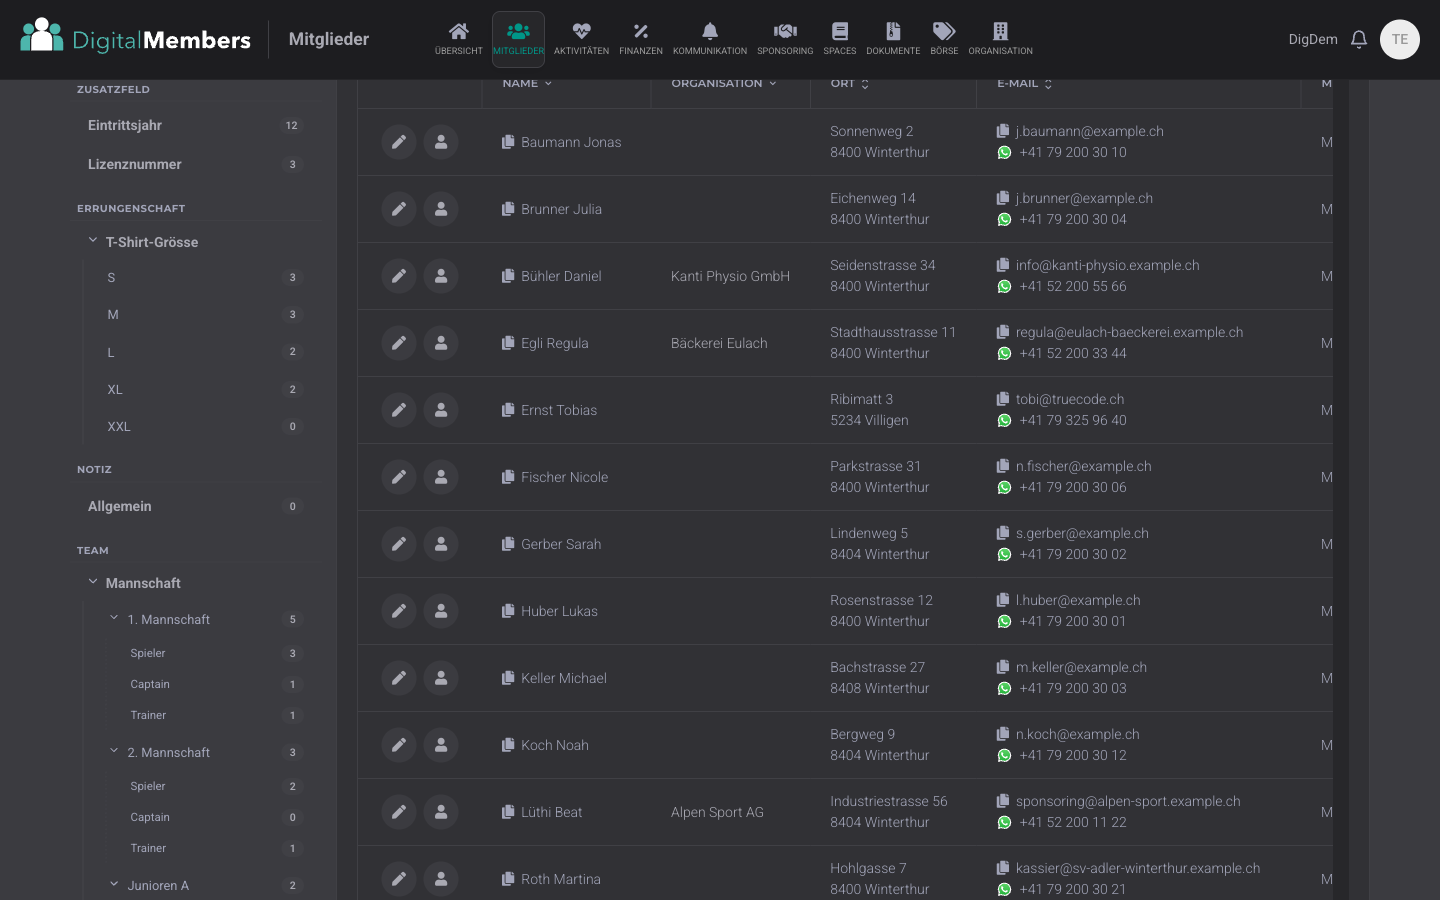Open profile icon for Ernst Tobias
1440x900 pixels.
pos(441,410)
